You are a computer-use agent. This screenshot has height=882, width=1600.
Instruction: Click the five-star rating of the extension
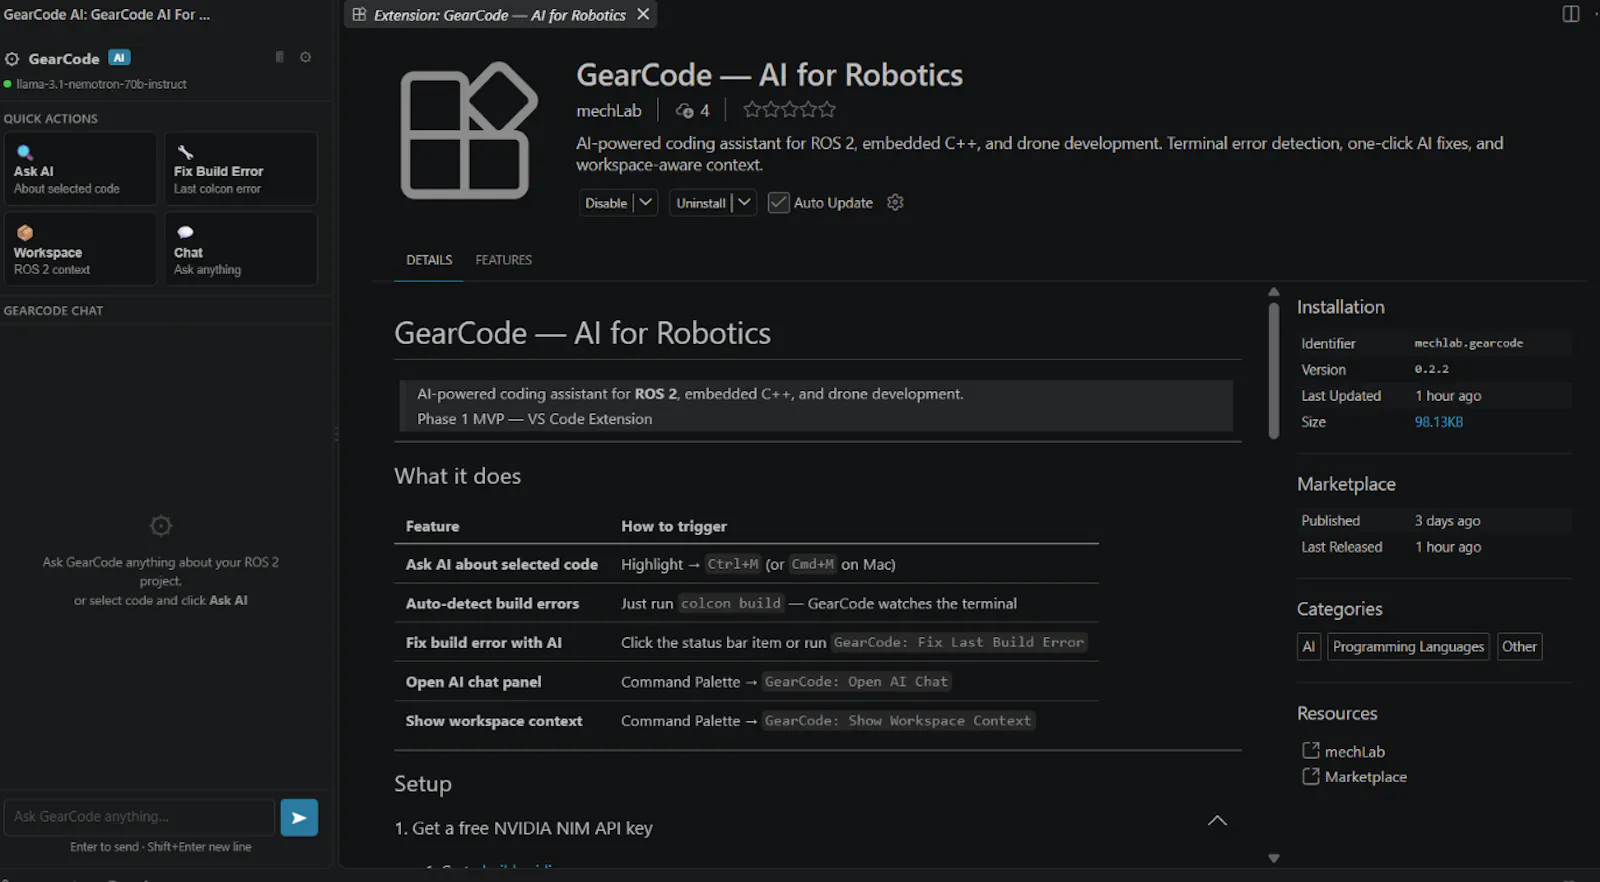789,110
